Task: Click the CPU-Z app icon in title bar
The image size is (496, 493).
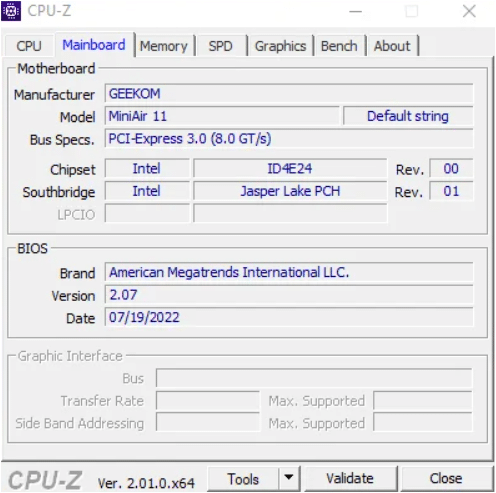Action: point(11,11)
